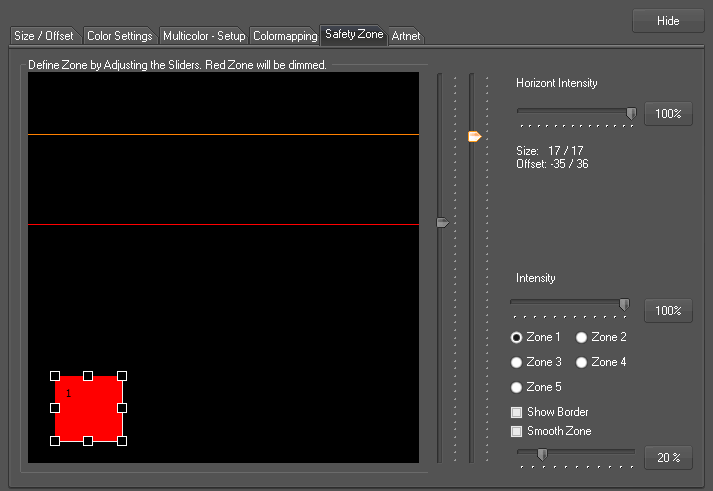Click the orange vertical slider handle
The width and height of the screenshot is (713, 491).
[x=475, y=136]
